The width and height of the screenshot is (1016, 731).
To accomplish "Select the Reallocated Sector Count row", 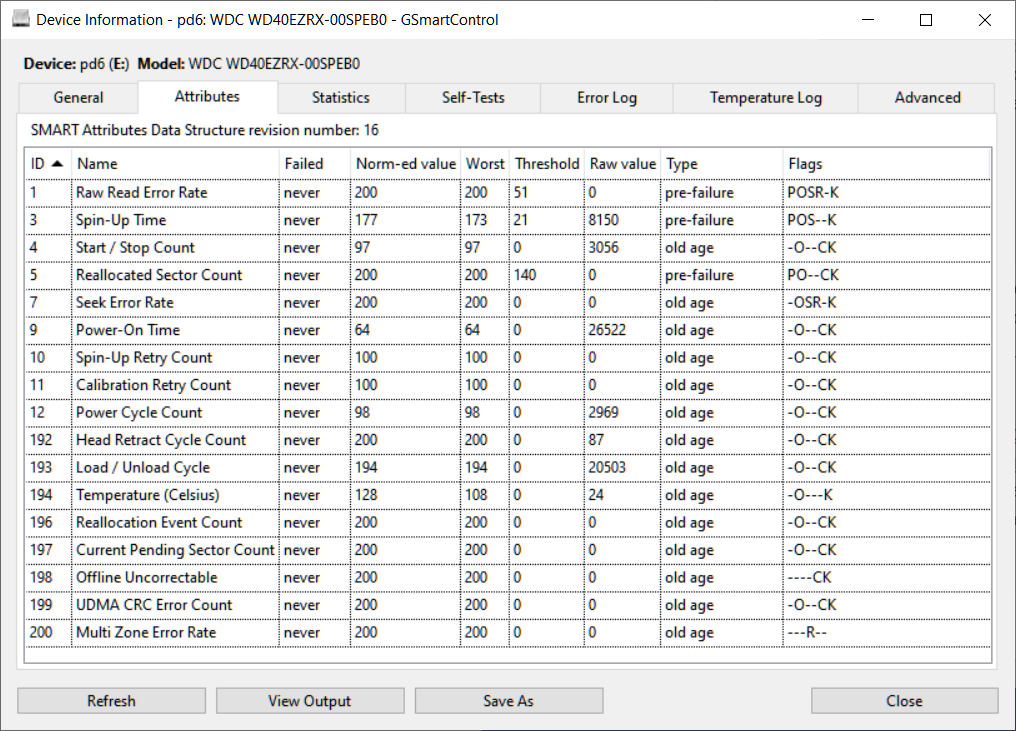I will point(508,275).
